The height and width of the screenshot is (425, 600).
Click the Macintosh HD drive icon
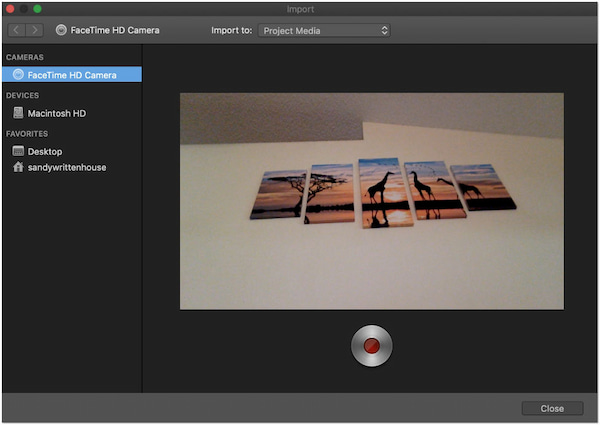click(18, 113)
